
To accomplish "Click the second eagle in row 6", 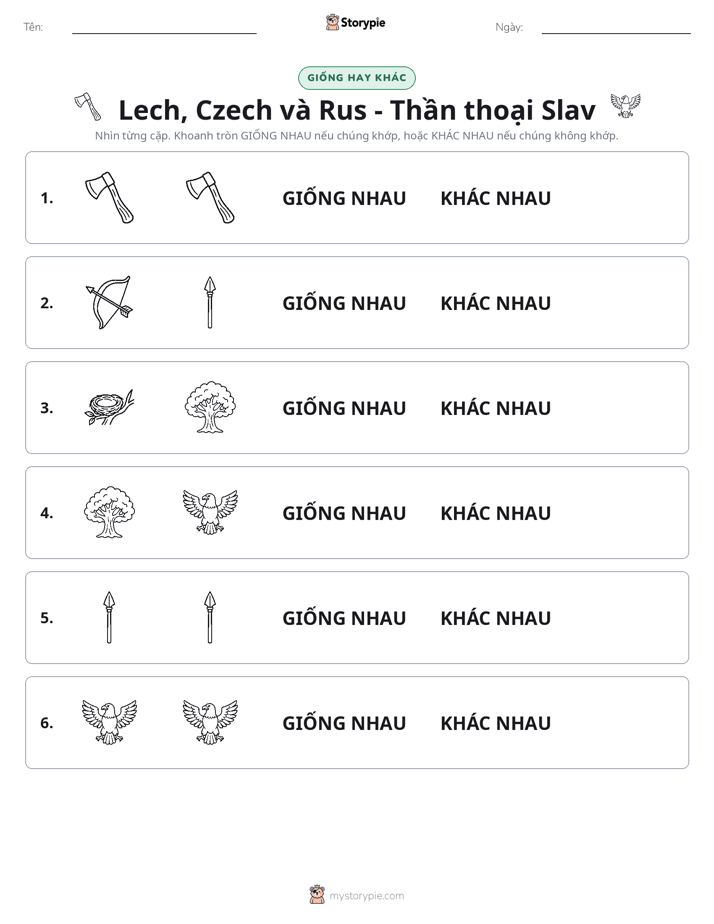I will click(x=210, y=722).
